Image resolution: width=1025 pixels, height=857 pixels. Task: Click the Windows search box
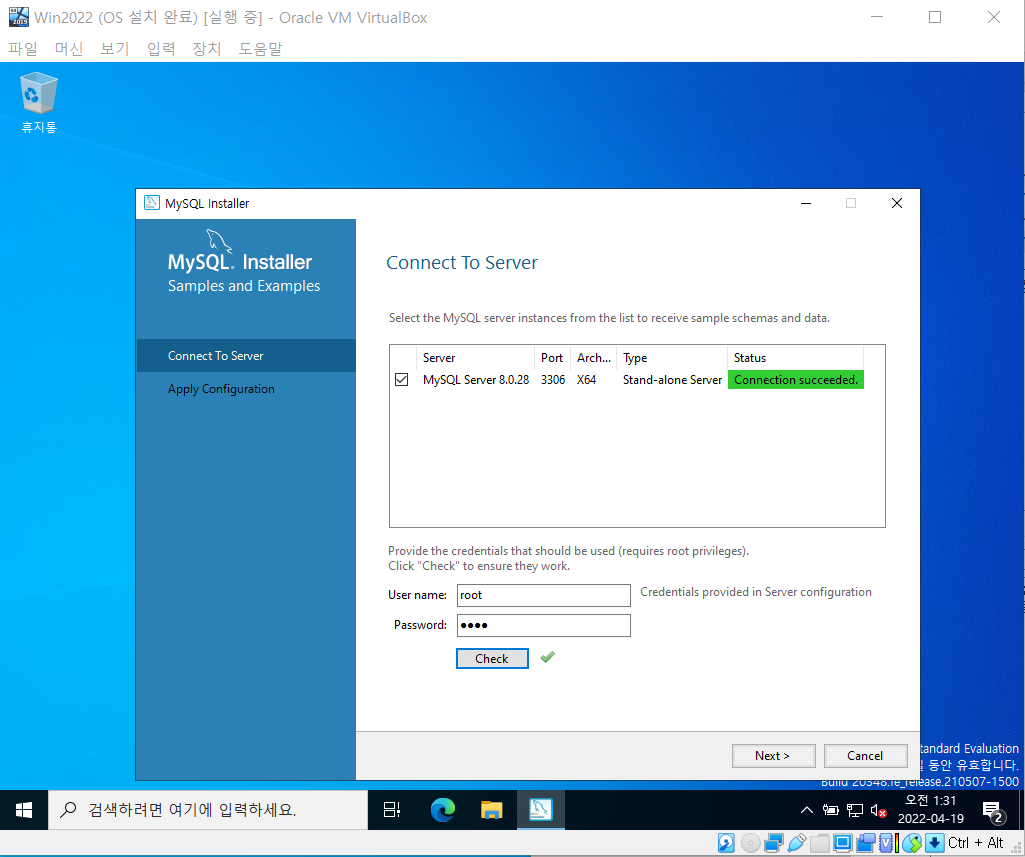pyautogui.click(x=208, y=811)
